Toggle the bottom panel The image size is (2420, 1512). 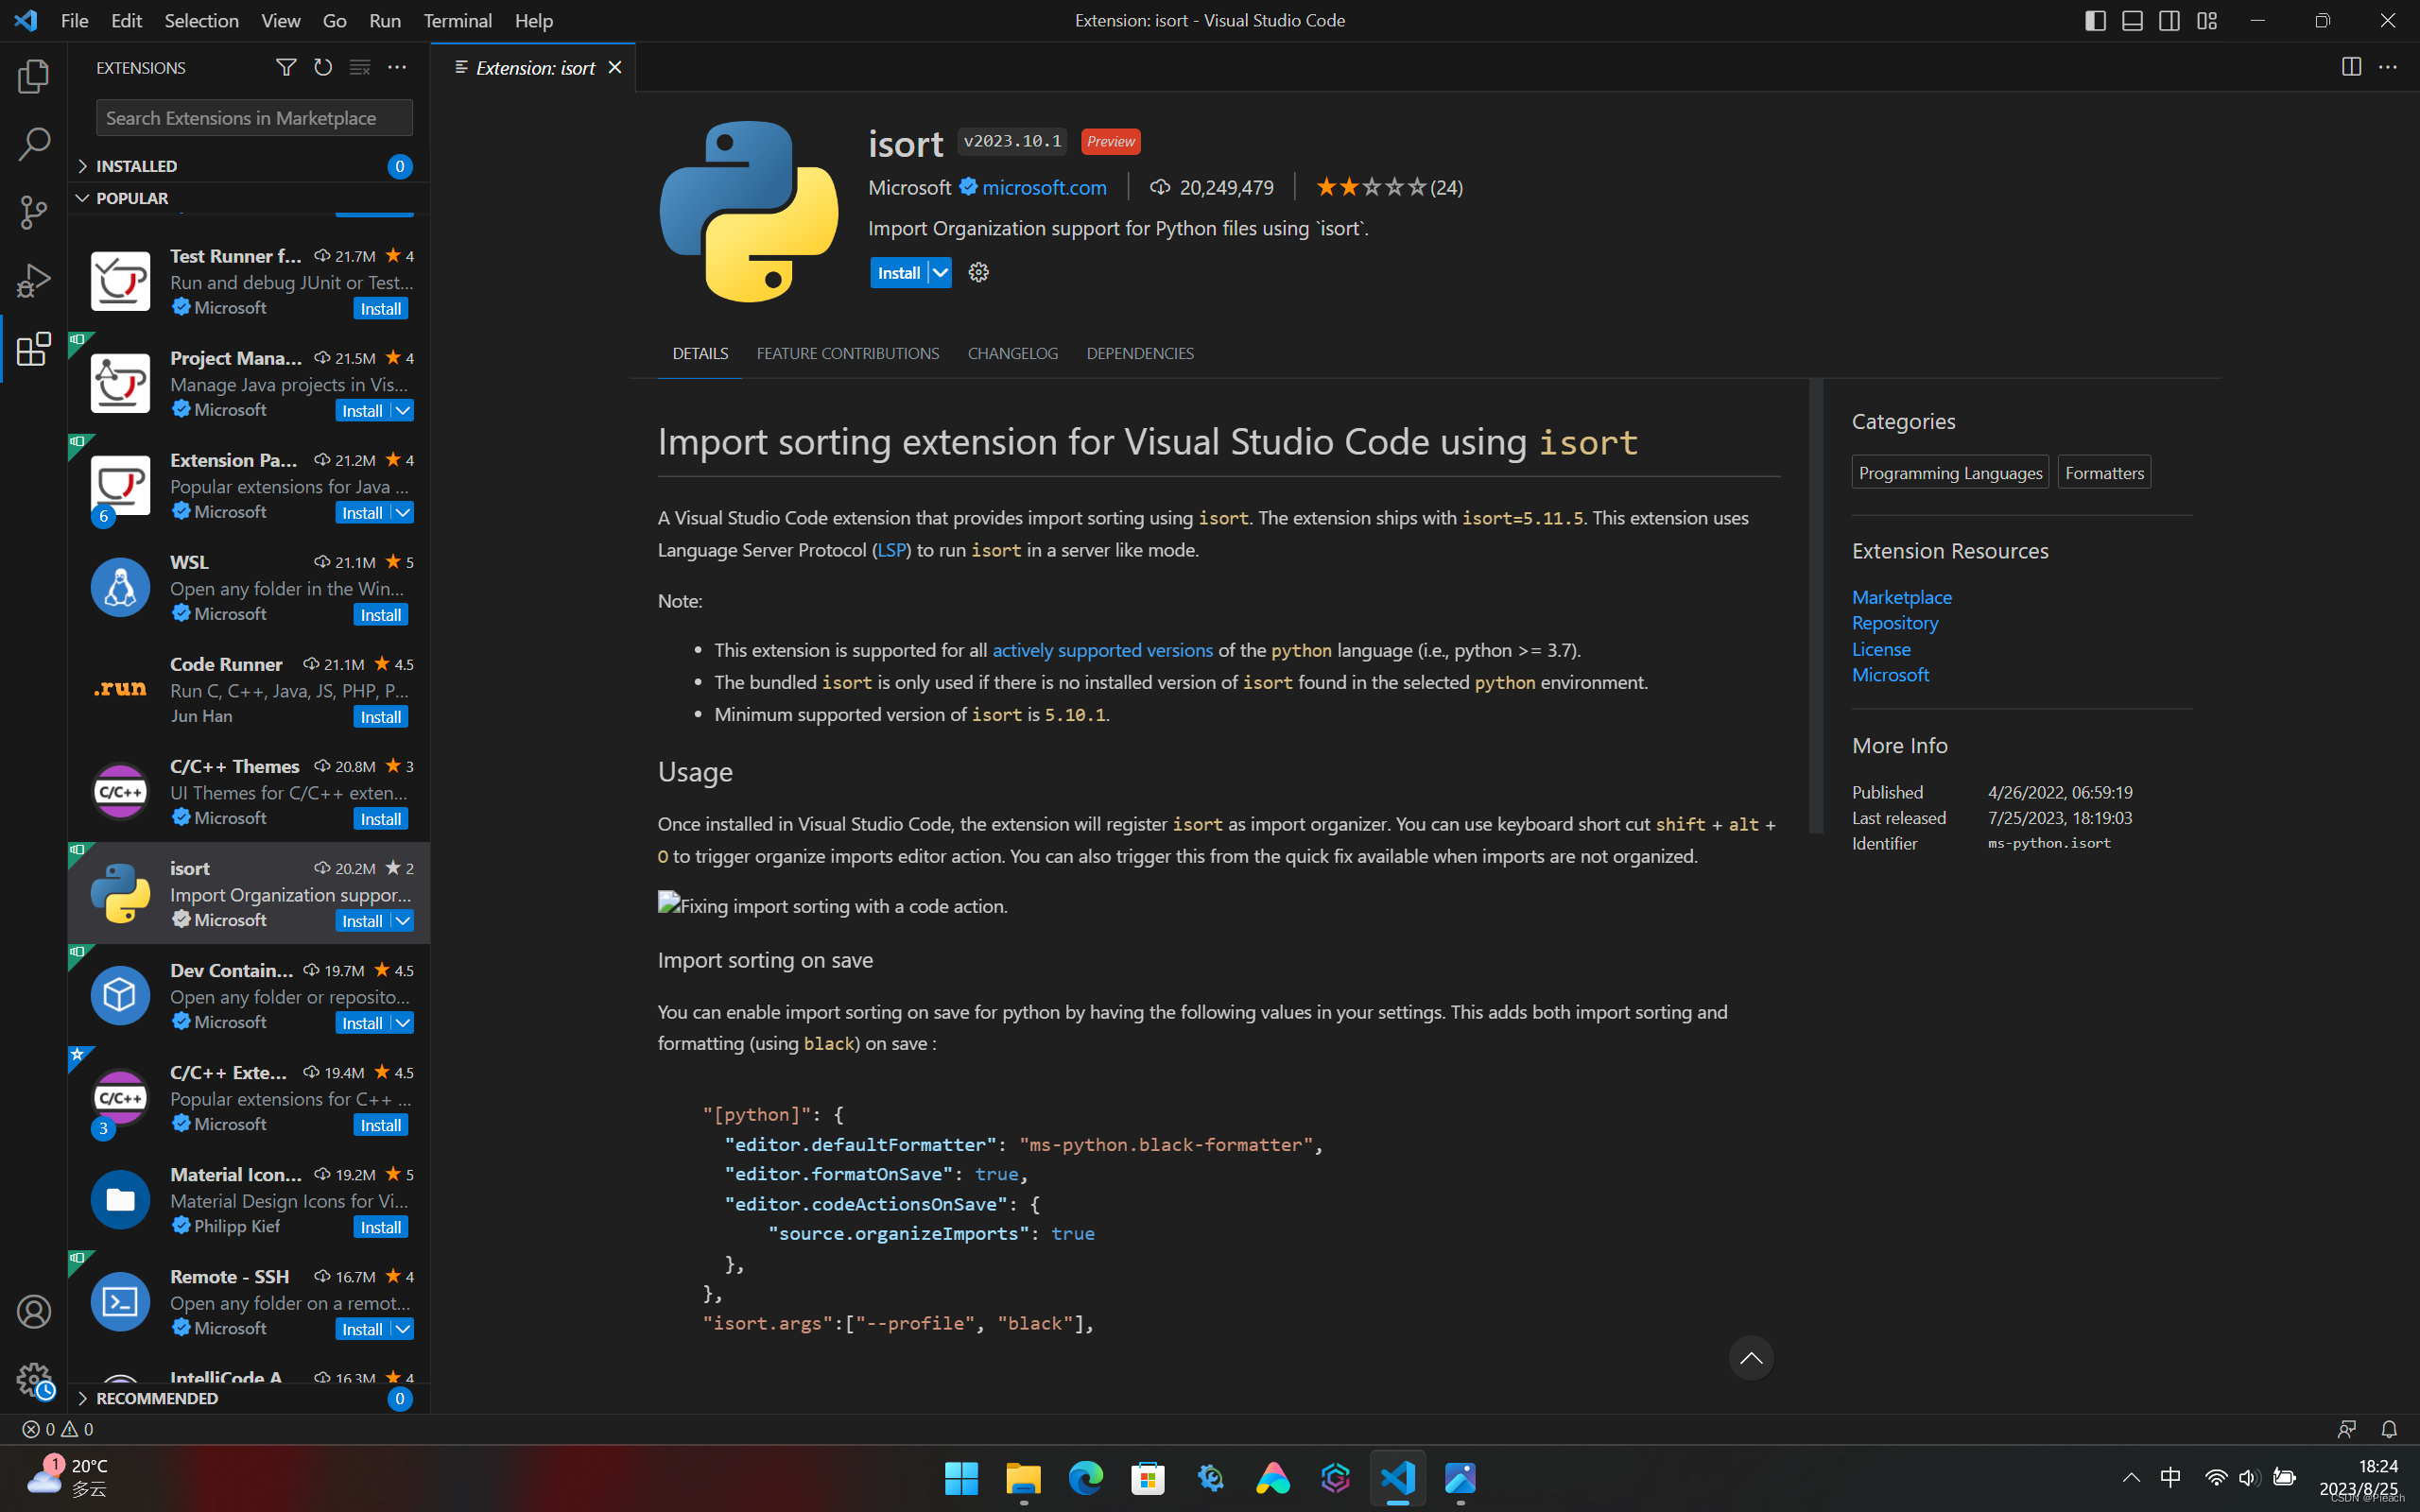click(x=2132, y=20)
